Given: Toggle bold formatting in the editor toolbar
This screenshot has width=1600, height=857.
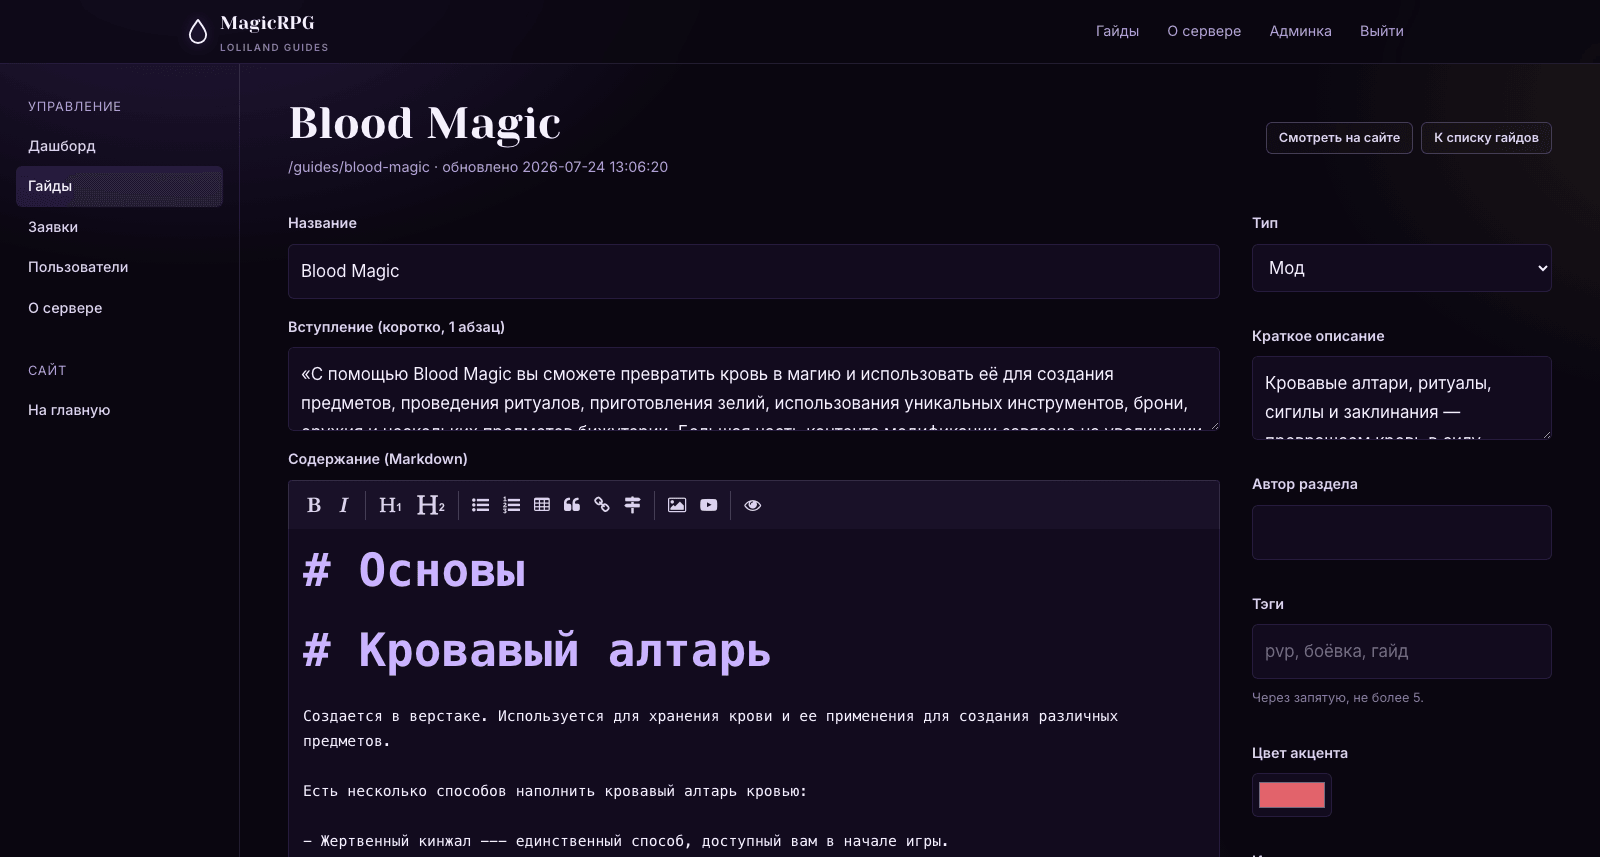Looking at the screenshot, I should coord(314,505).
